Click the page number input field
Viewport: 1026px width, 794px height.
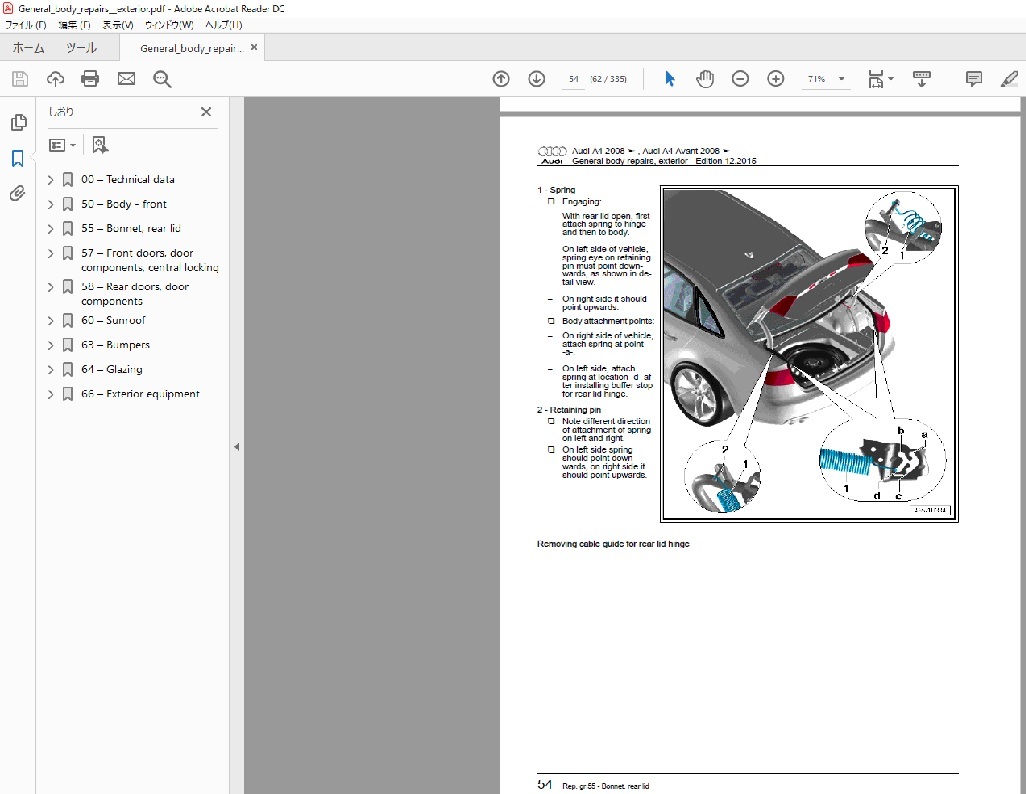573,79
